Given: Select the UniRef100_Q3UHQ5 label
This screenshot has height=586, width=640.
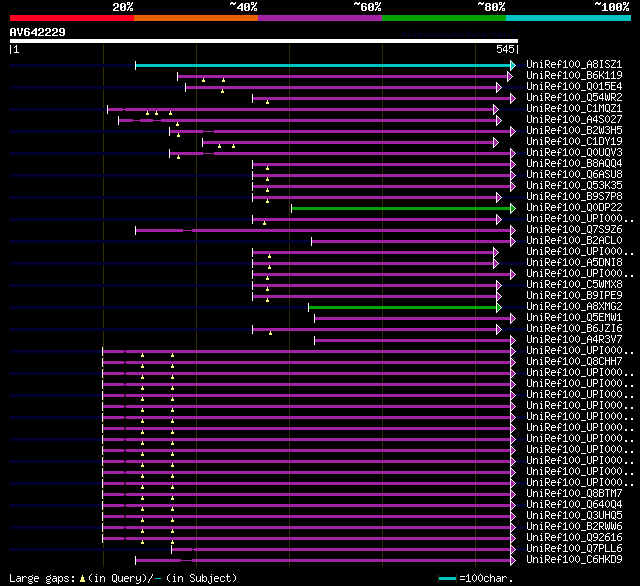Looking at the screenshot, I should point(574,516).
